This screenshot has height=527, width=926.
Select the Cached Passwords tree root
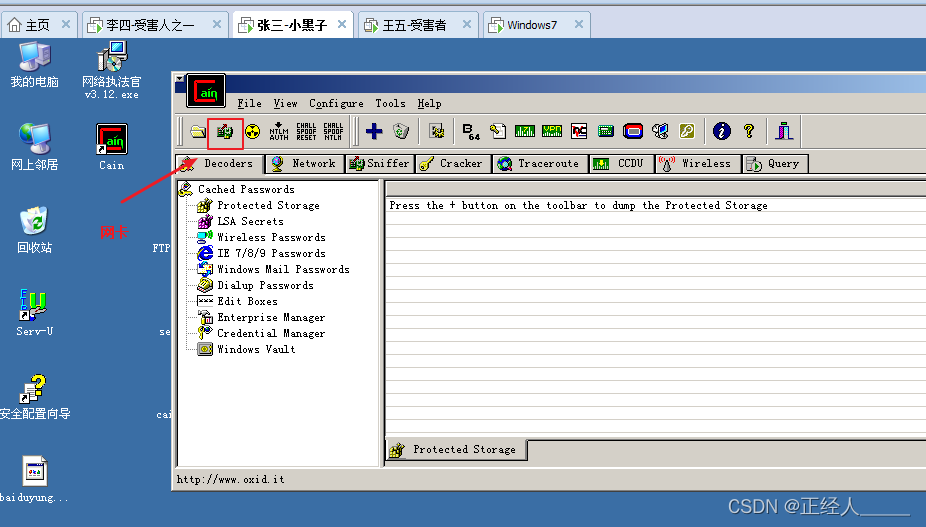coord(246,189)
